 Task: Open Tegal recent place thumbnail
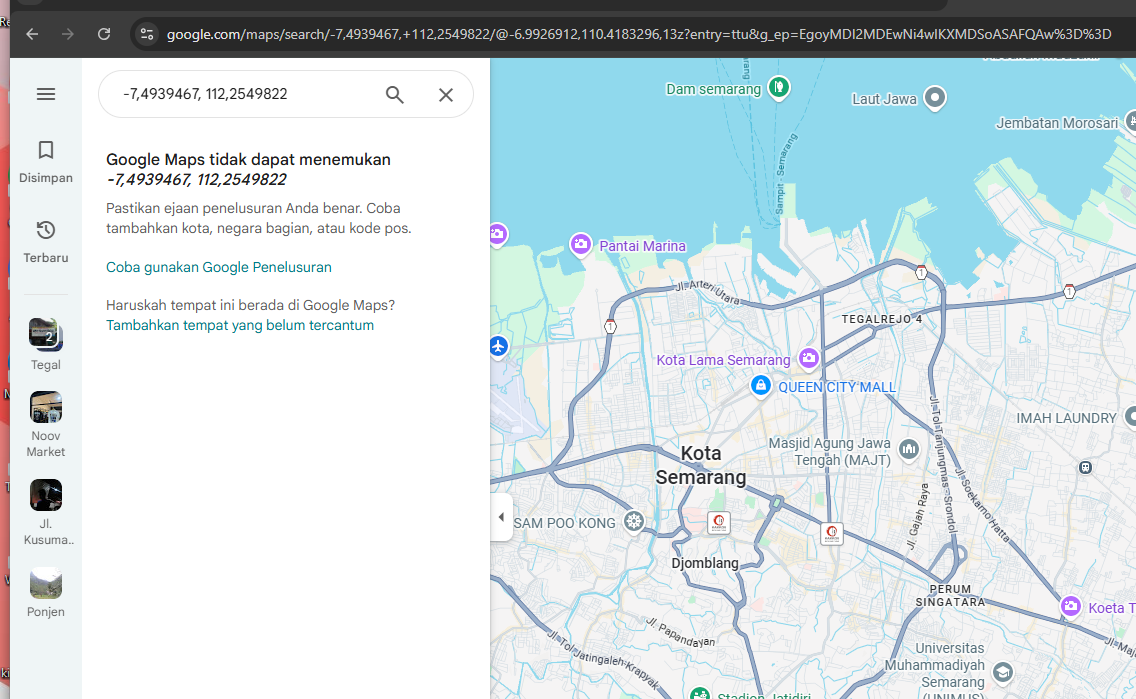click(46, 335)
